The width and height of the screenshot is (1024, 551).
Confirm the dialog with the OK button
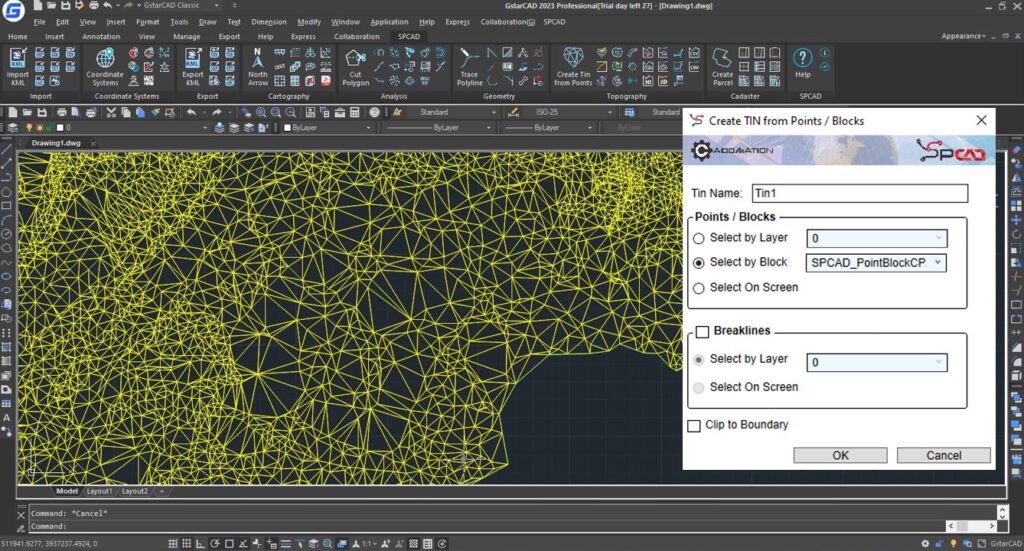[840, 455]
